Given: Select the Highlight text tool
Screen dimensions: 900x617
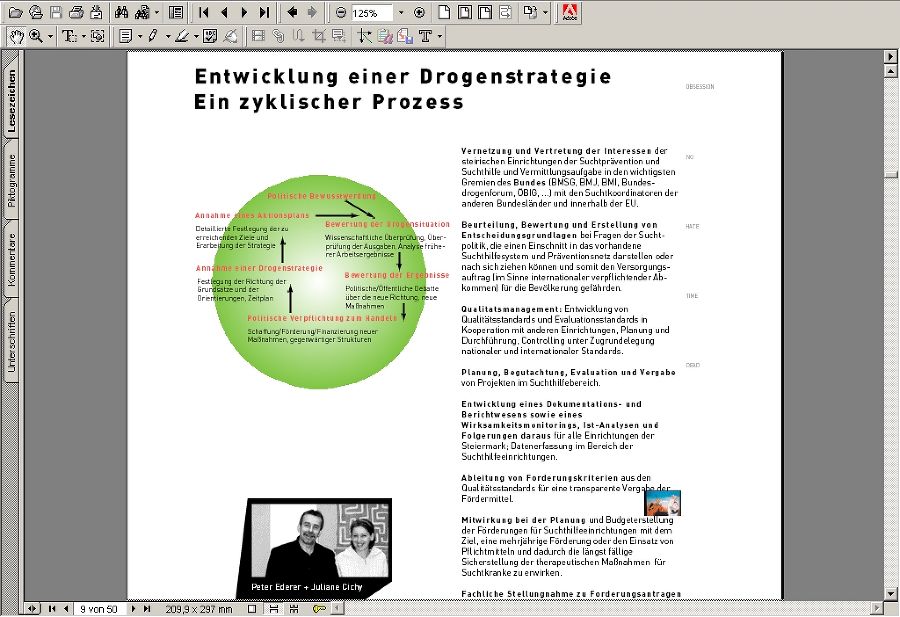Looking at the screenshot, I should coord(182,36).
